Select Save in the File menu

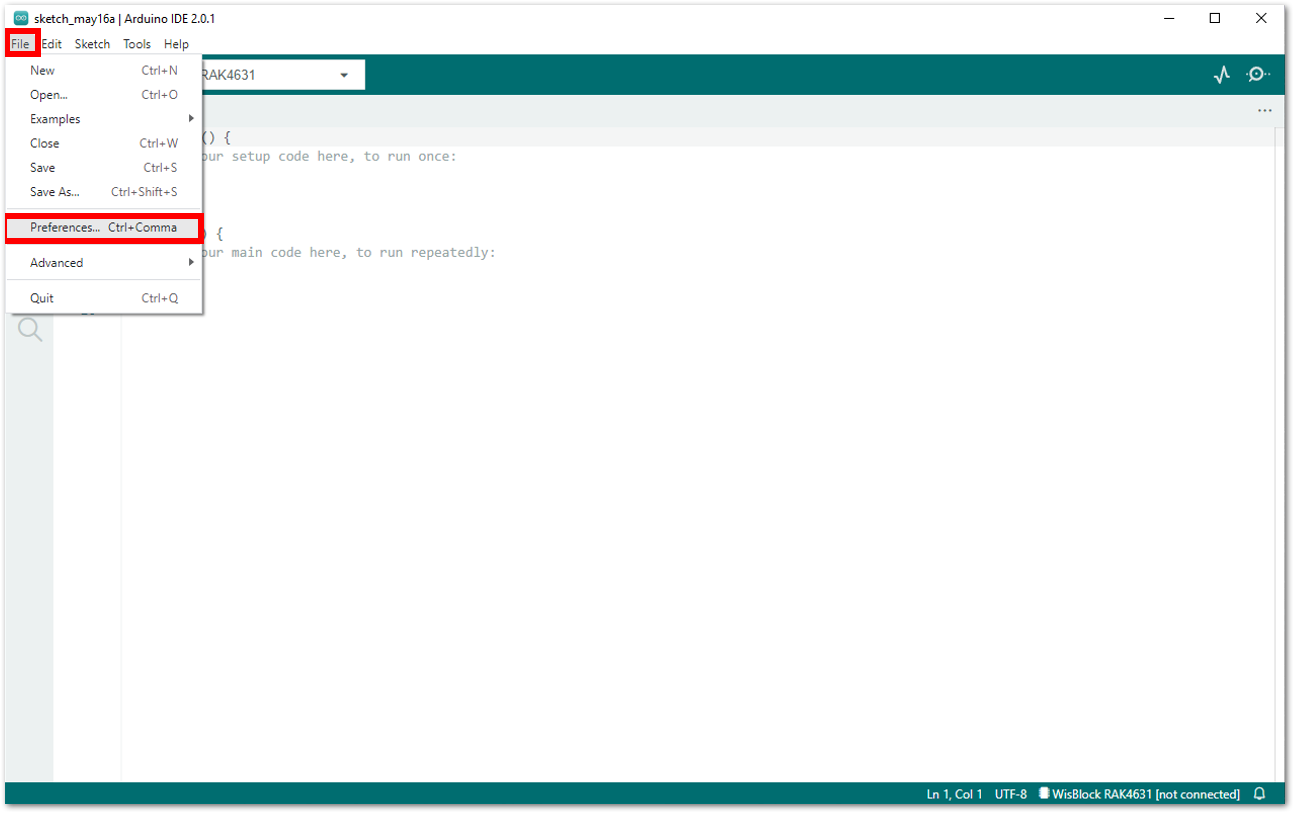tap(104, 168)
